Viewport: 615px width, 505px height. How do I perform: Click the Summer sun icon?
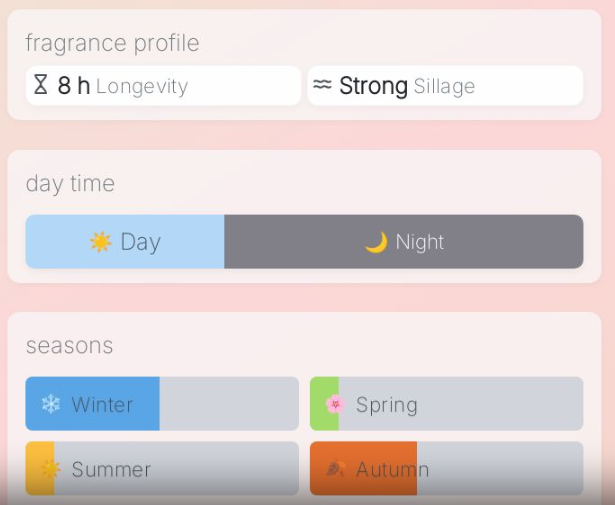tap(50, 469)
